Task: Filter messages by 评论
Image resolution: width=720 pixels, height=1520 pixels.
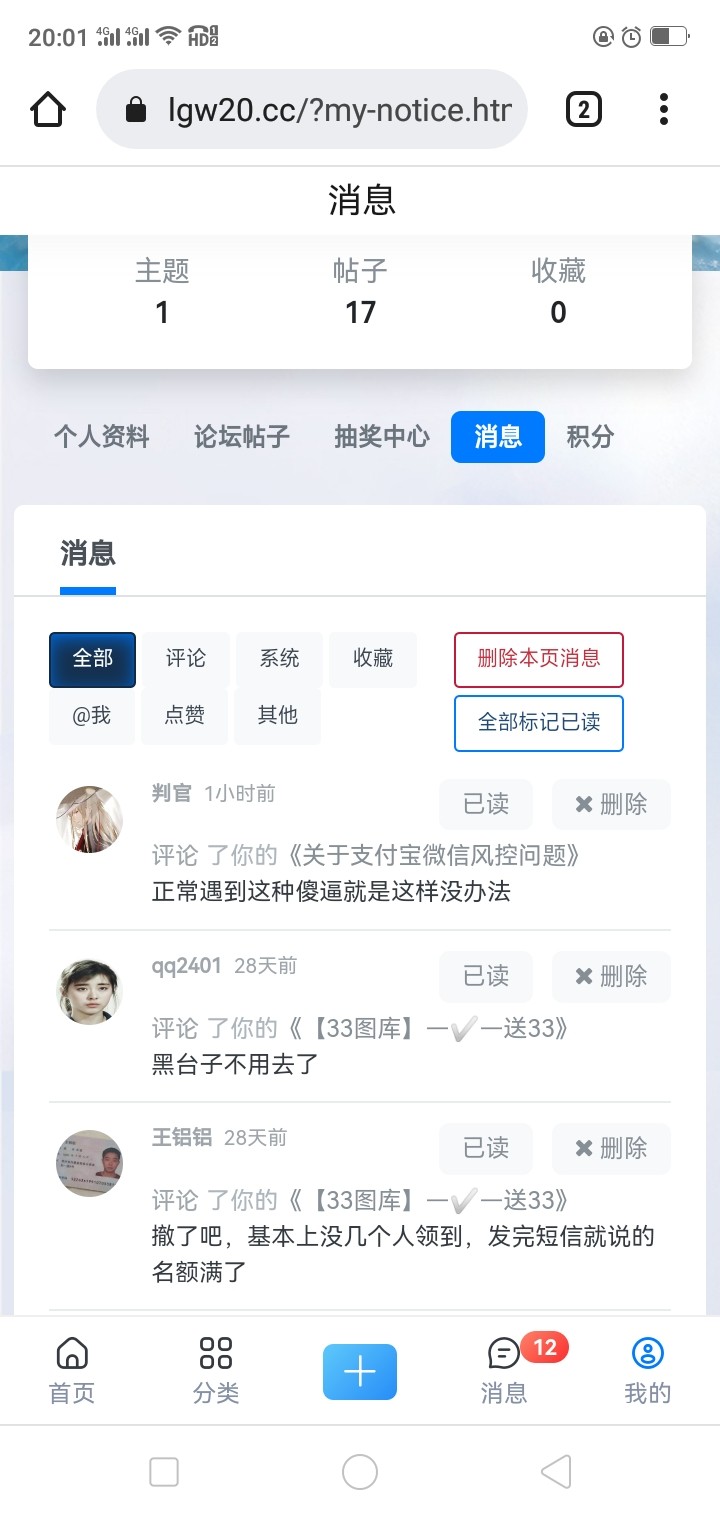Action: 186,659
